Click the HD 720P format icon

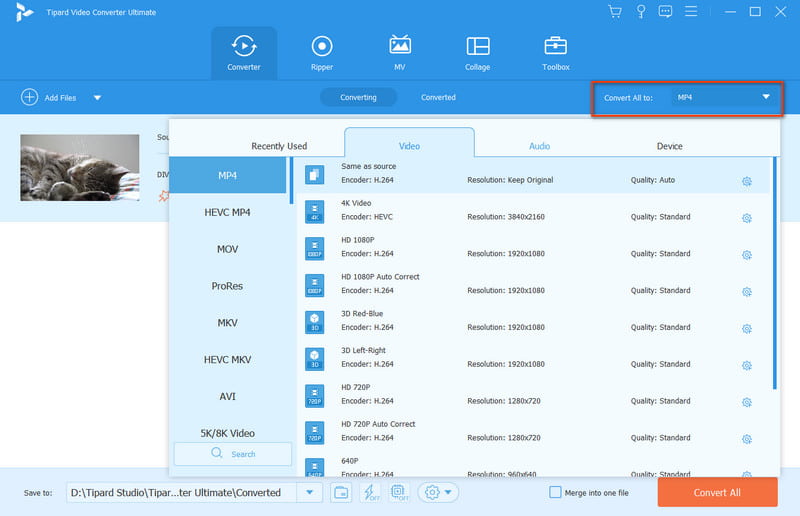click(x=315, y=396)
